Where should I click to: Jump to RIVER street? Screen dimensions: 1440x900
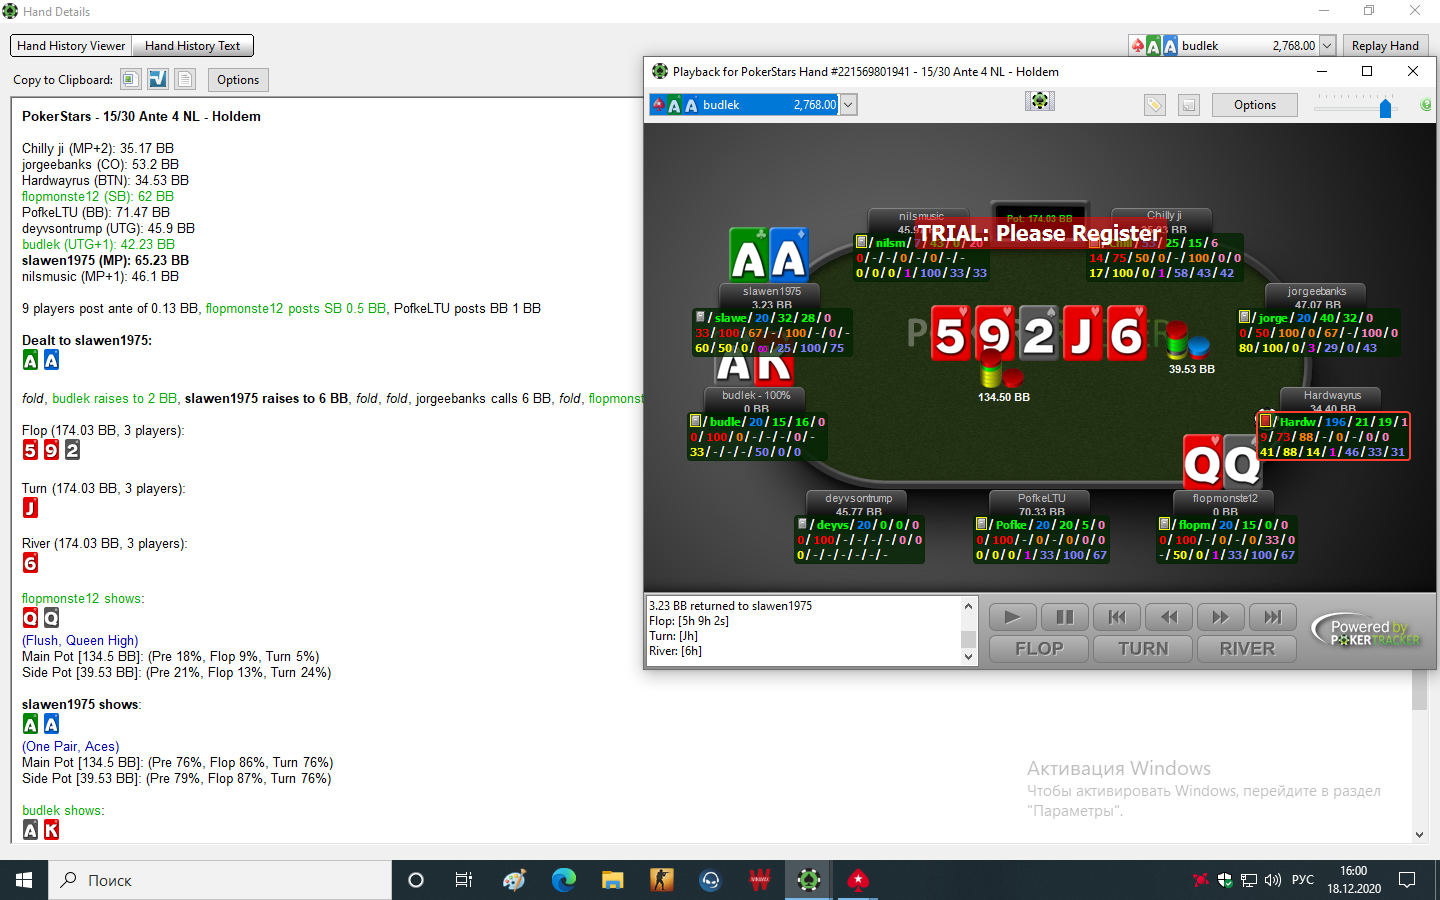[x=1247, y=648]
